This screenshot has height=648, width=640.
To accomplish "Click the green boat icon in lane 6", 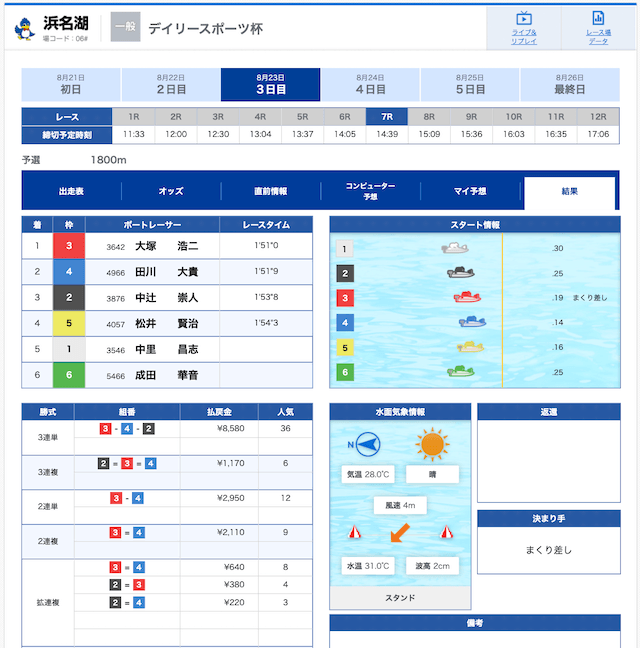I will coord(461,371).
